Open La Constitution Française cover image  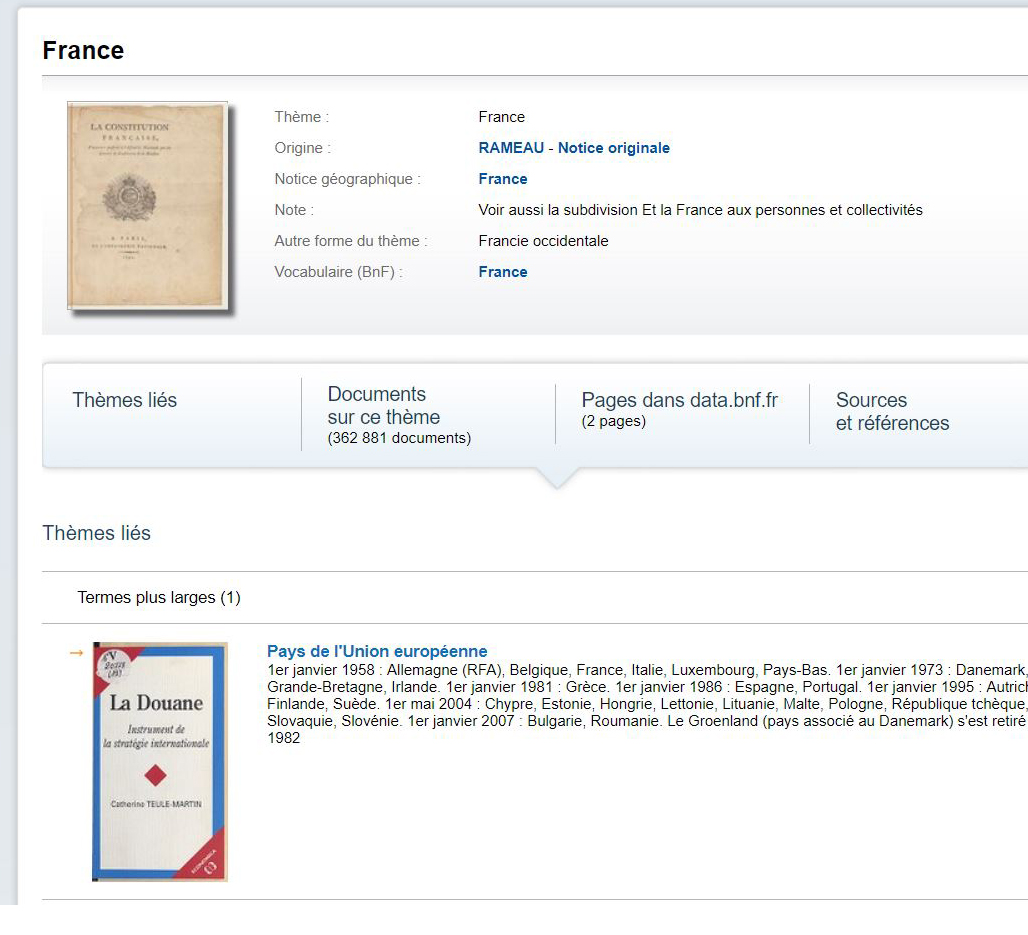(148, 206)
